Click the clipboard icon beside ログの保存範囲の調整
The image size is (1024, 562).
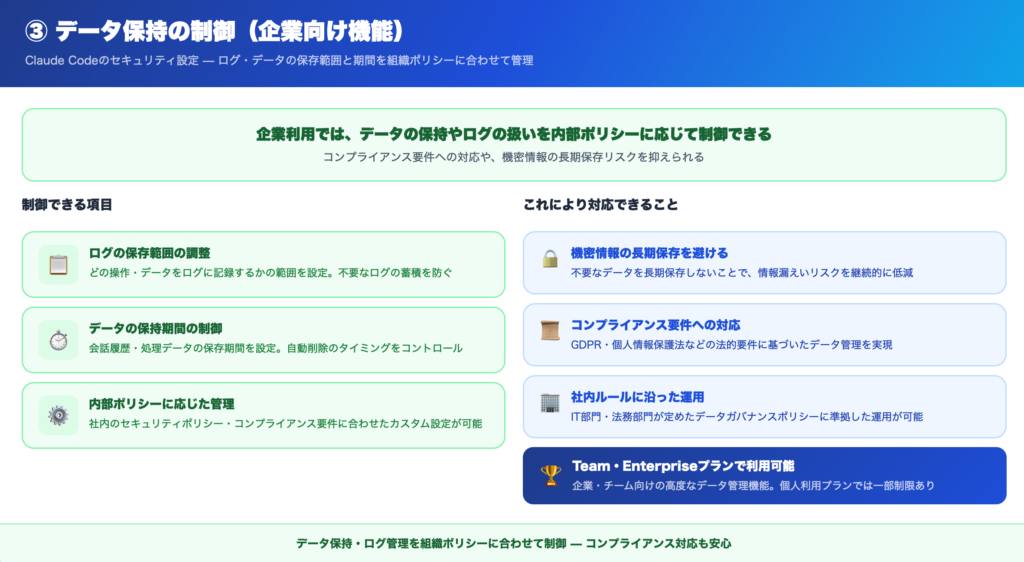coord(58,264)
